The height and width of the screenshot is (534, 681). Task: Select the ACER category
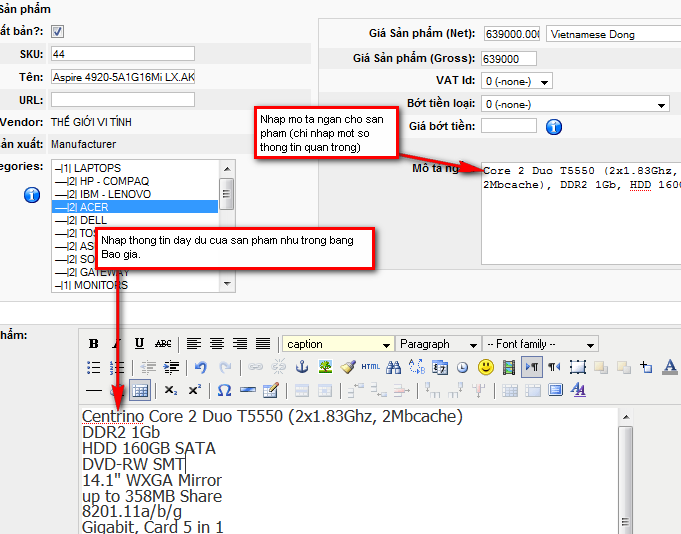(135, 207)
